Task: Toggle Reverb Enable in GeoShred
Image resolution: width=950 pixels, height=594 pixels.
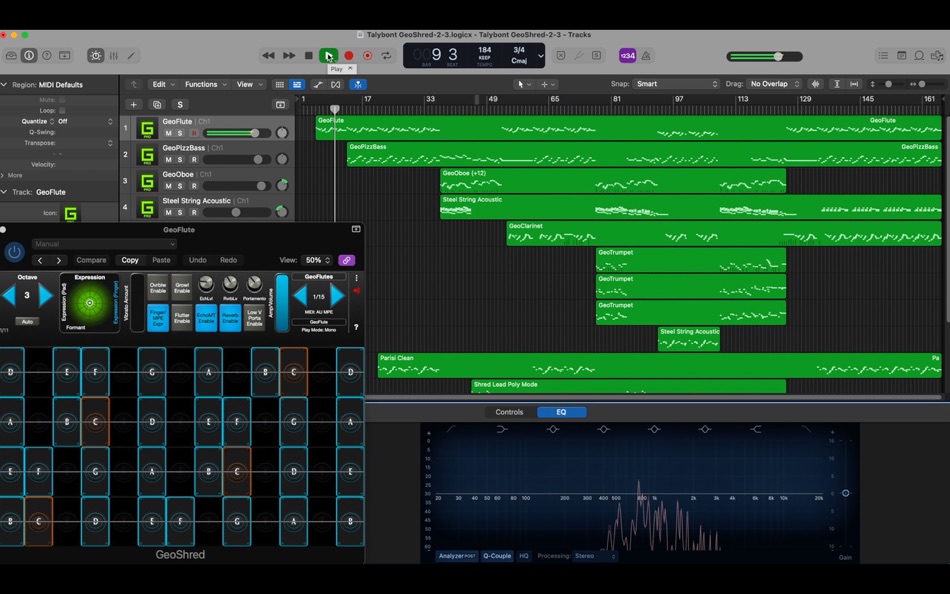Action: coord(230,317)
